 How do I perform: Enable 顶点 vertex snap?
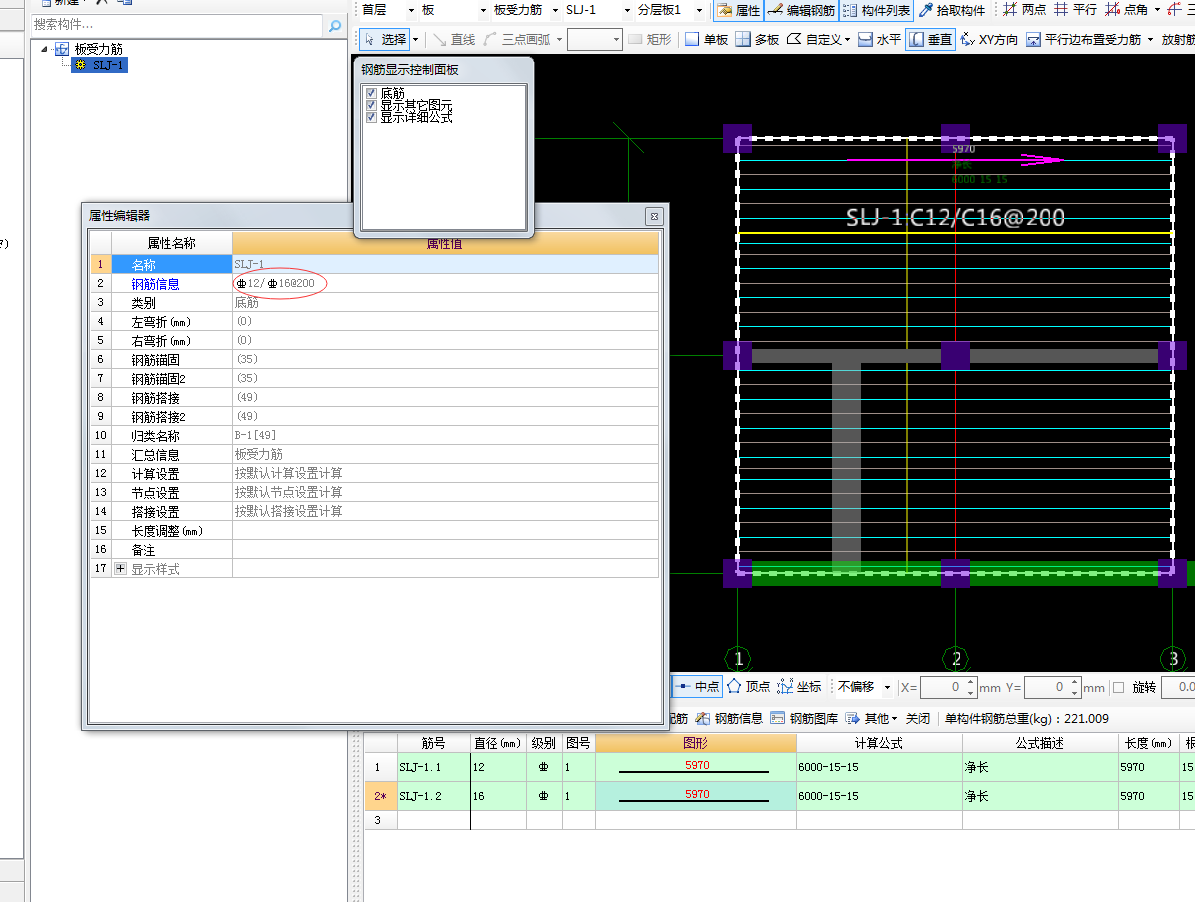click(748, 686)
